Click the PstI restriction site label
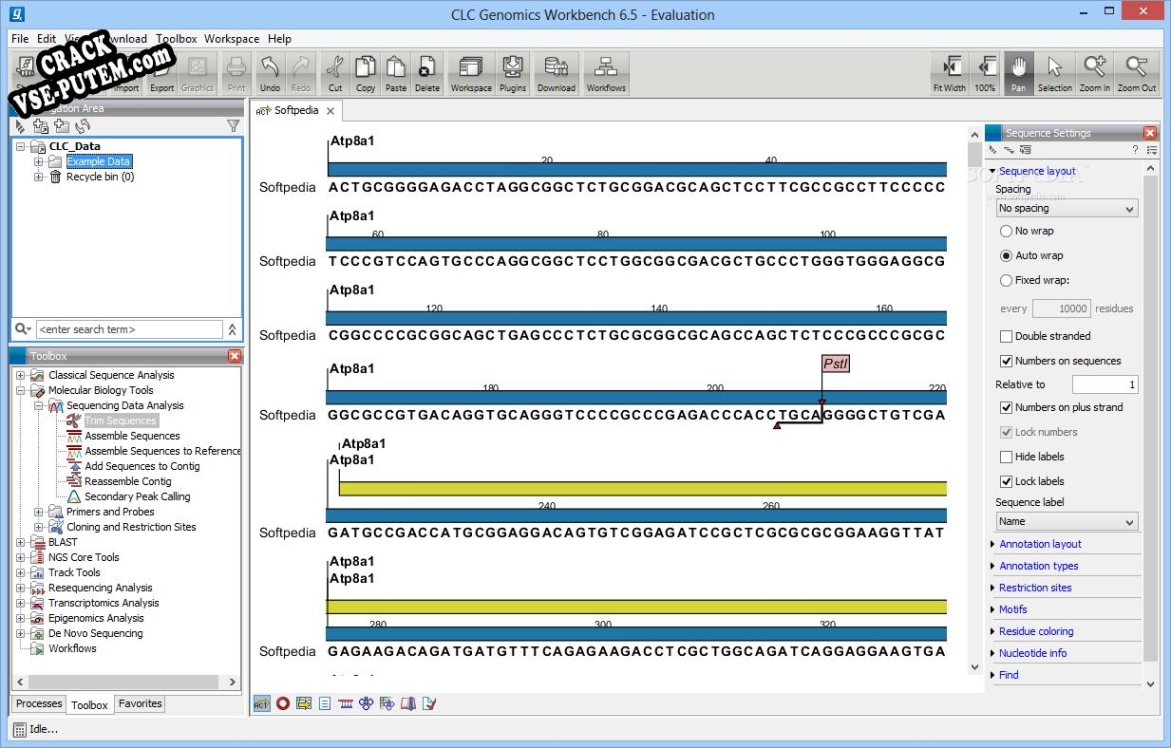This screenshot has width=1171, height=748. 835,364
